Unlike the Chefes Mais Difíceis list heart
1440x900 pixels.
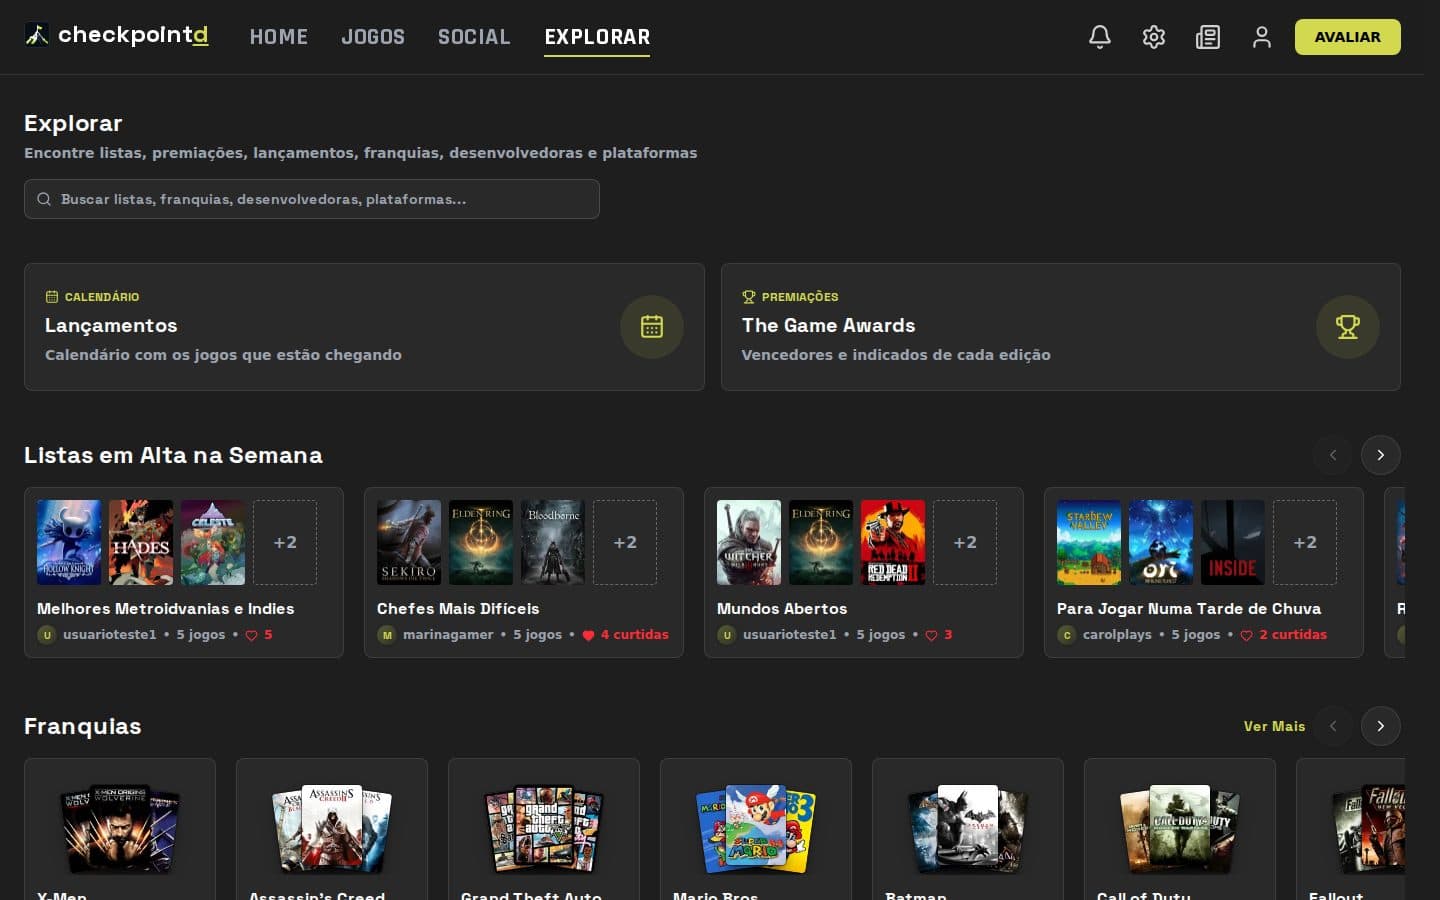tap(588, 635)
